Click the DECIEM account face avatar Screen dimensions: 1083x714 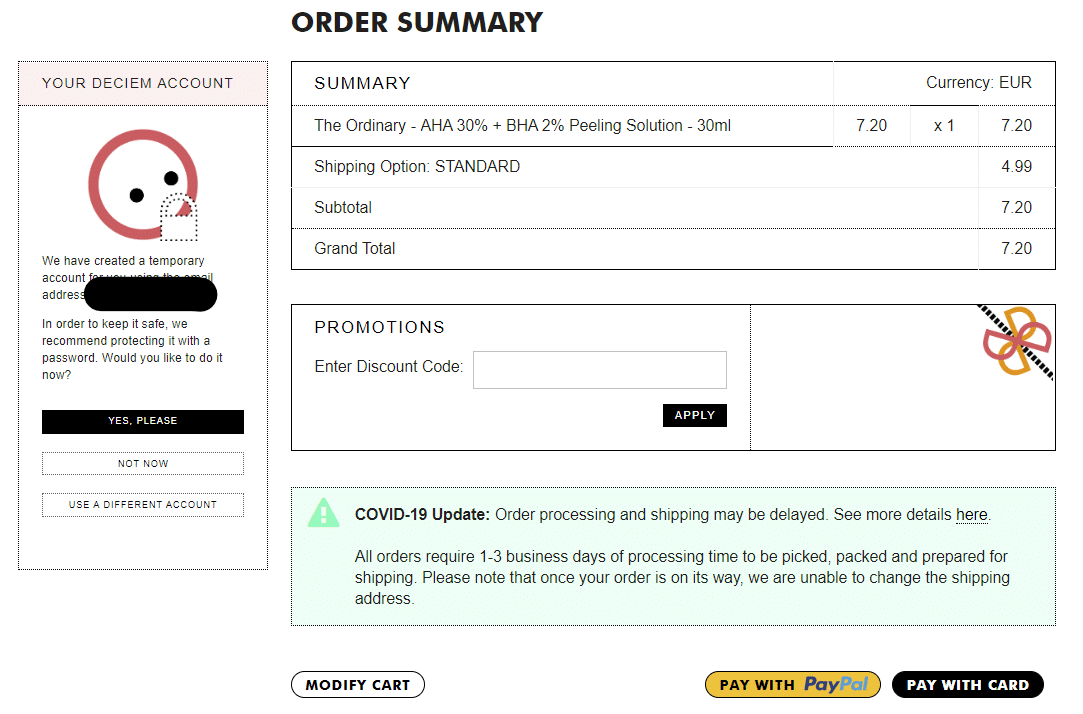coord(140,184)
